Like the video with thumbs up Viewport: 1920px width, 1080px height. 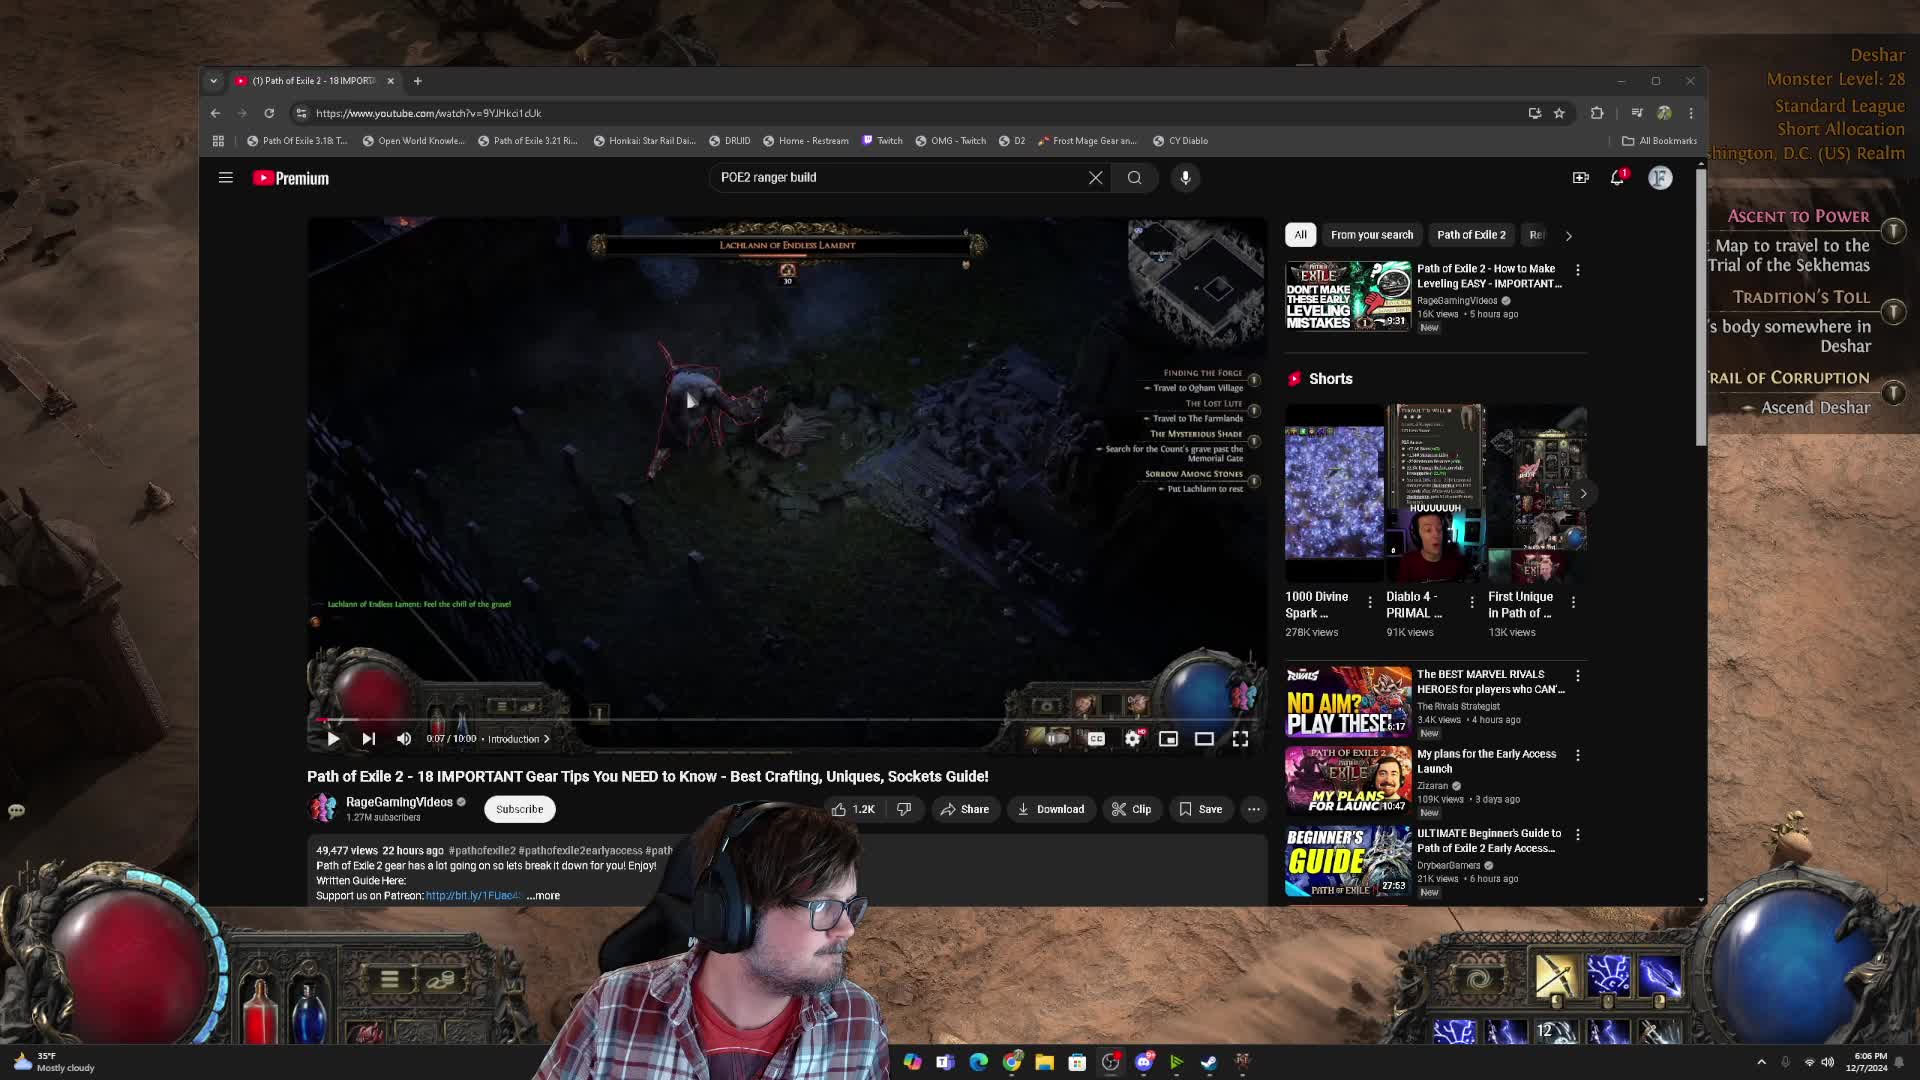coord(853,809)
